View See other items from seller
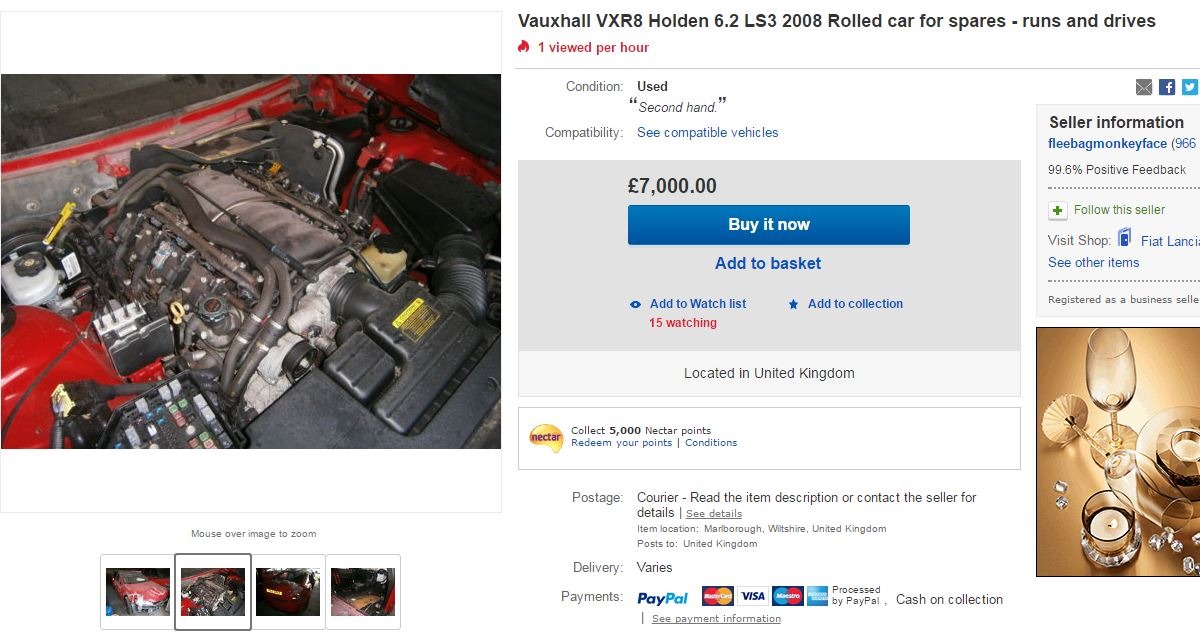1200x632 pixels. click(x=1093, y=262)
